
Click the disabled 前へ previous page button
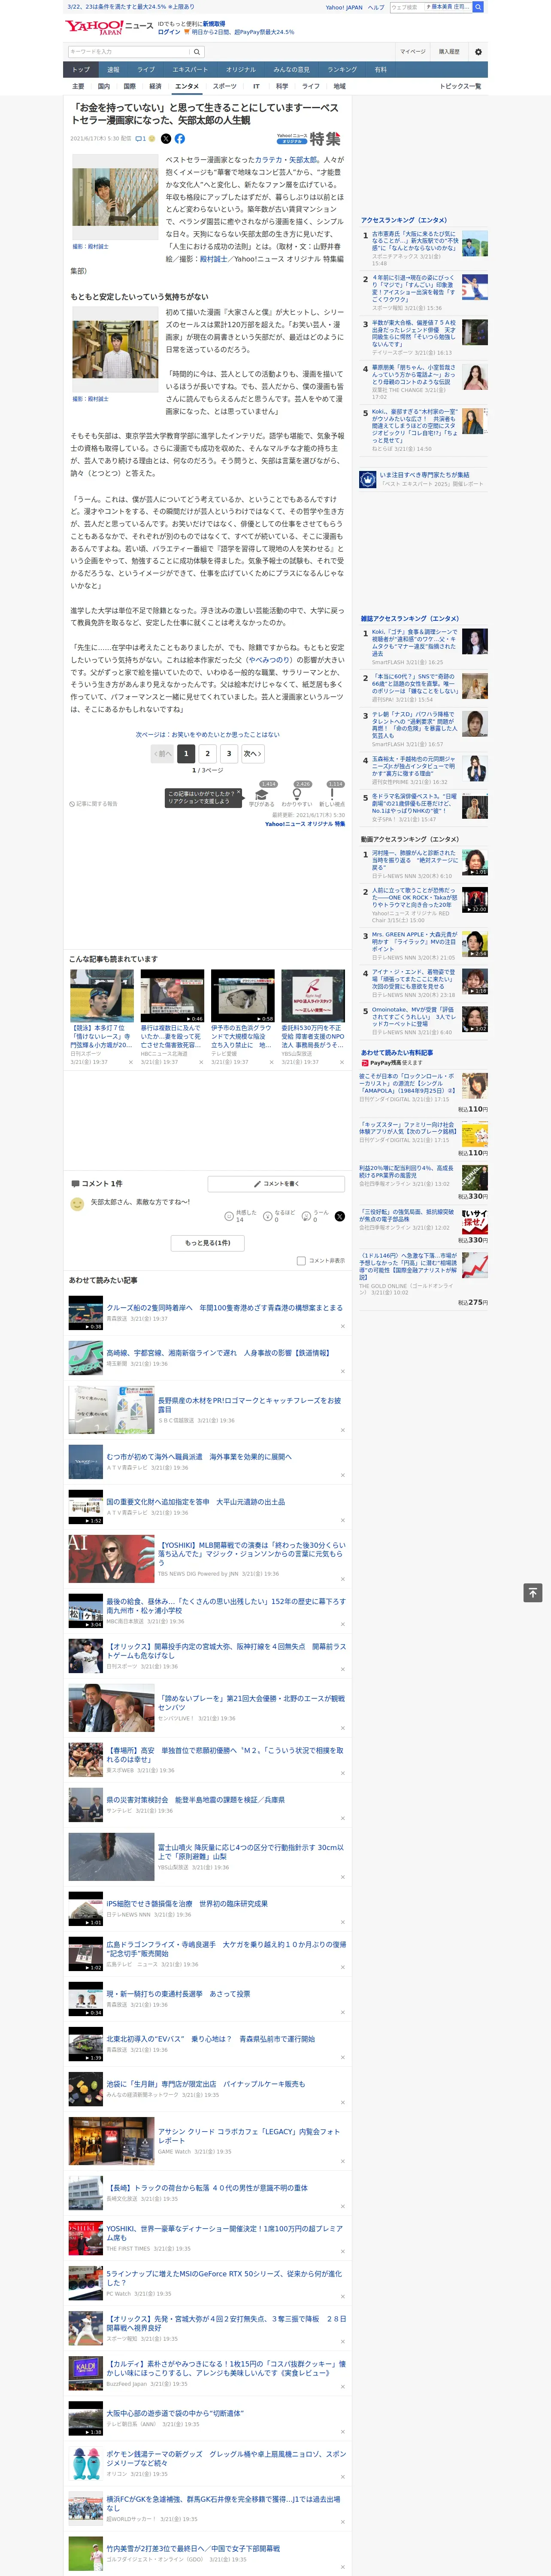point(162,753)
